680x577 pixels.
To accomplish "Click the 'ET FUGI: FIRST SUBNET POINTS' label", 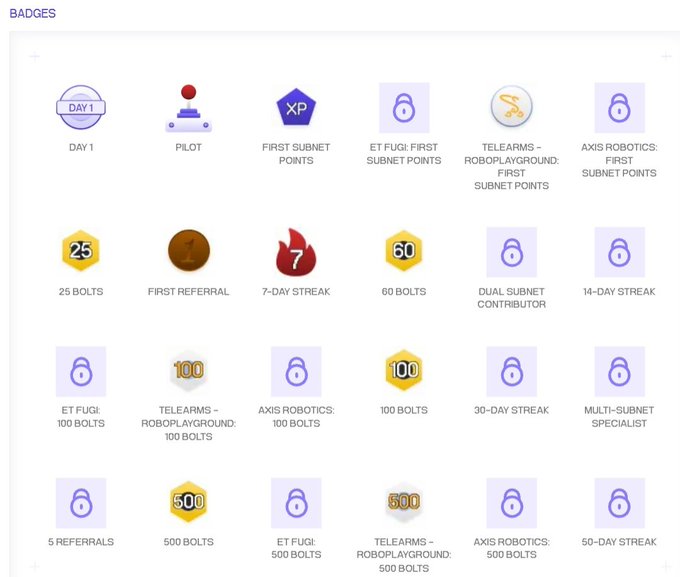I will pyautogui.click(x=404, y=154).
